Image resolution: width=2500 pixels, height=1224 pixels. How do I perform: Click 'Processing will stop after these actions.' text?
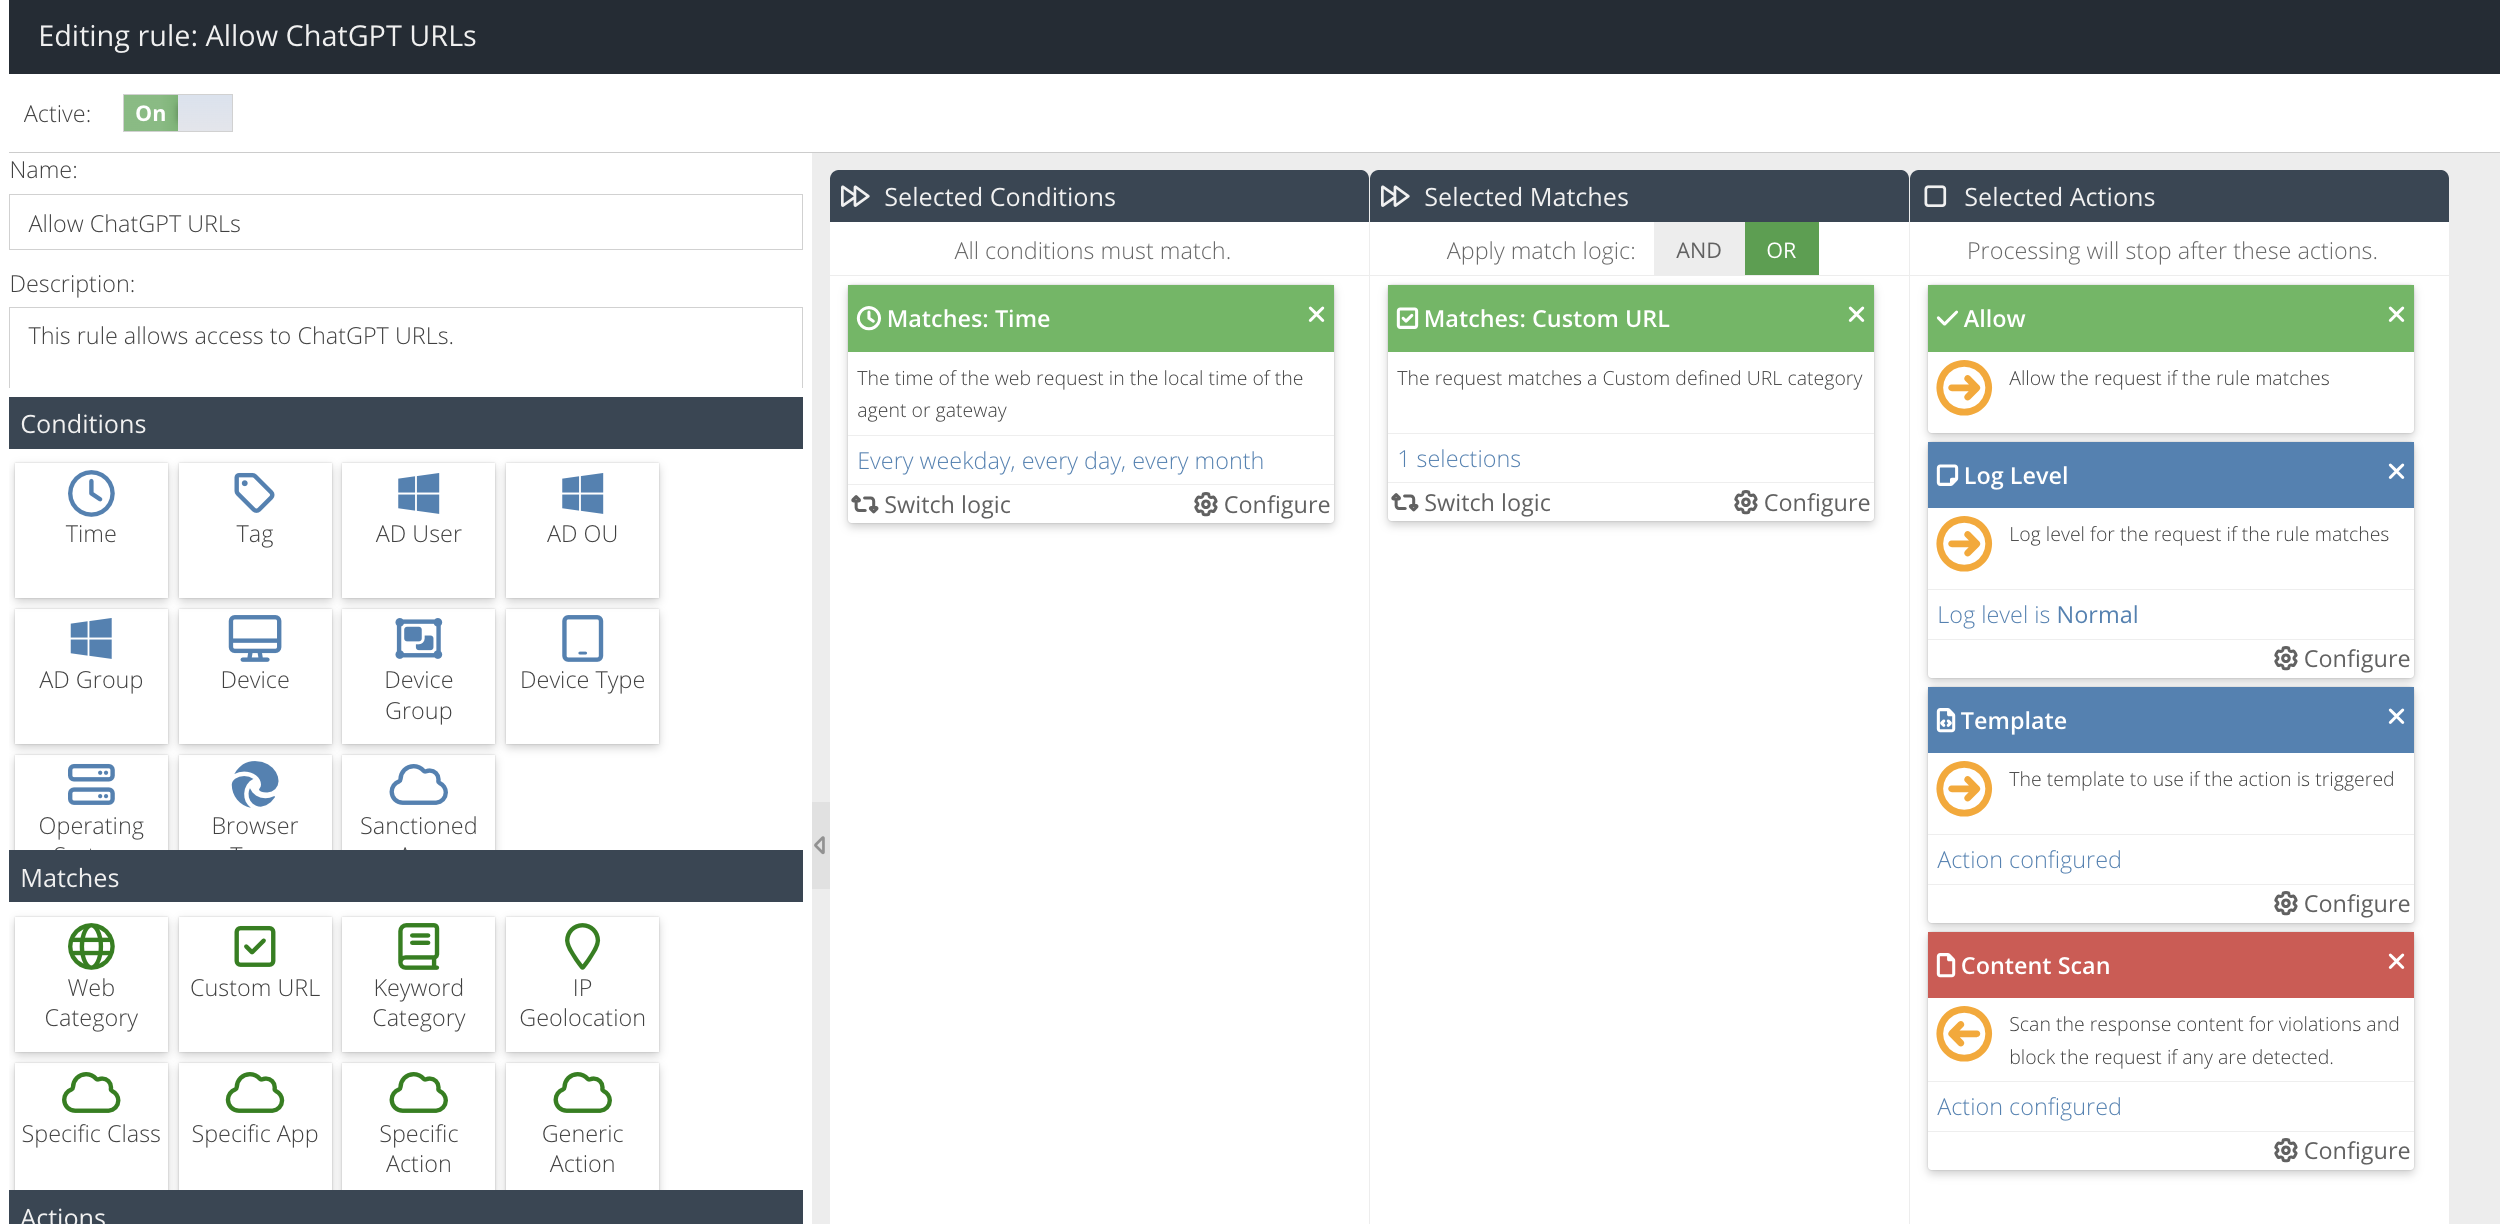[x=2172, y=250]
